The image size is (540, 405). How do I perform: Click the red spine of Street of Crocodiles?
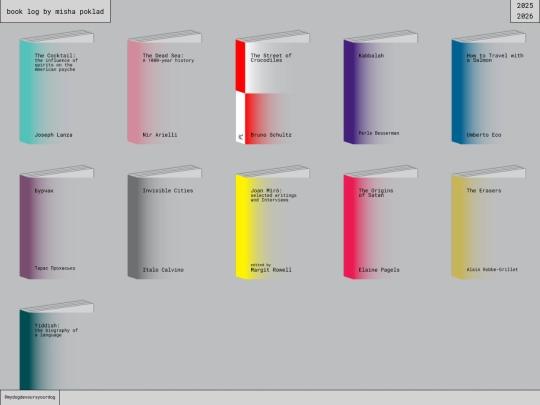(240, 66)
